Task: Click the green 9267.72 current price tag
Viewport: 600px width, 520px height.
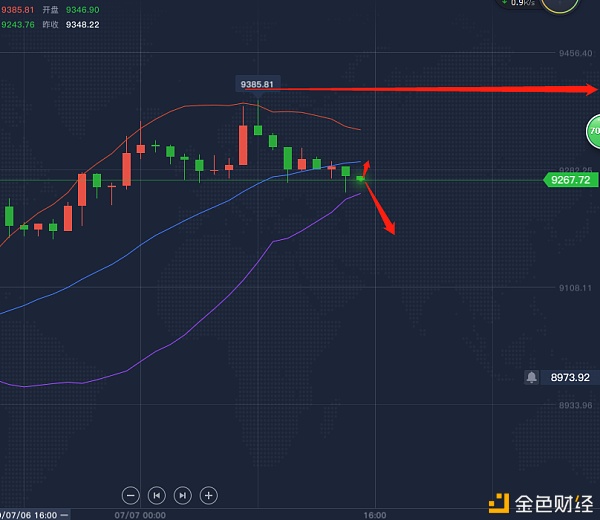Action: pos(571,180)
